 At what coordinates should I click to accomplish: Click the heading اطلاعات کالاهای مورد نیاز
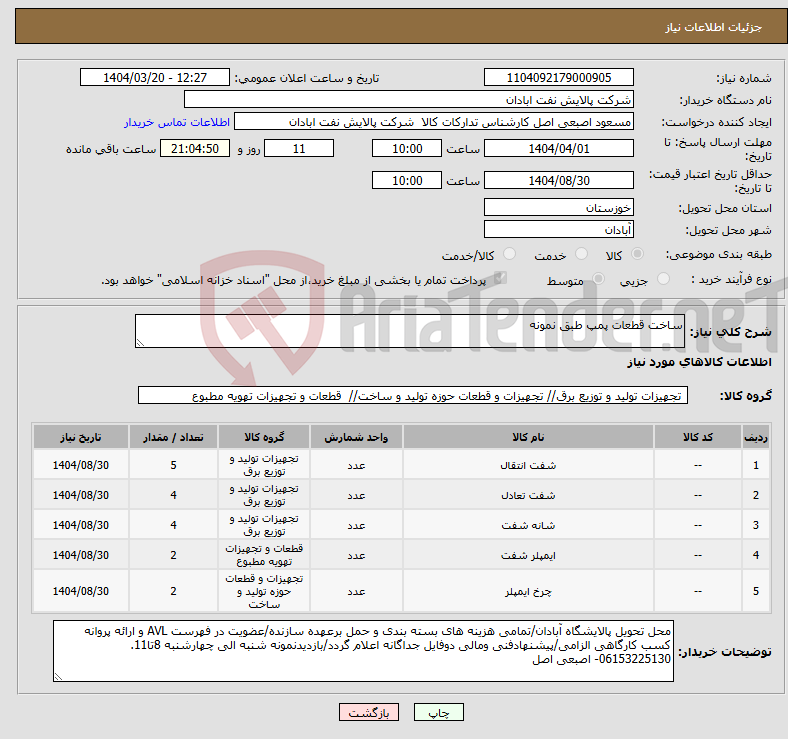click(x=699, y=362)
